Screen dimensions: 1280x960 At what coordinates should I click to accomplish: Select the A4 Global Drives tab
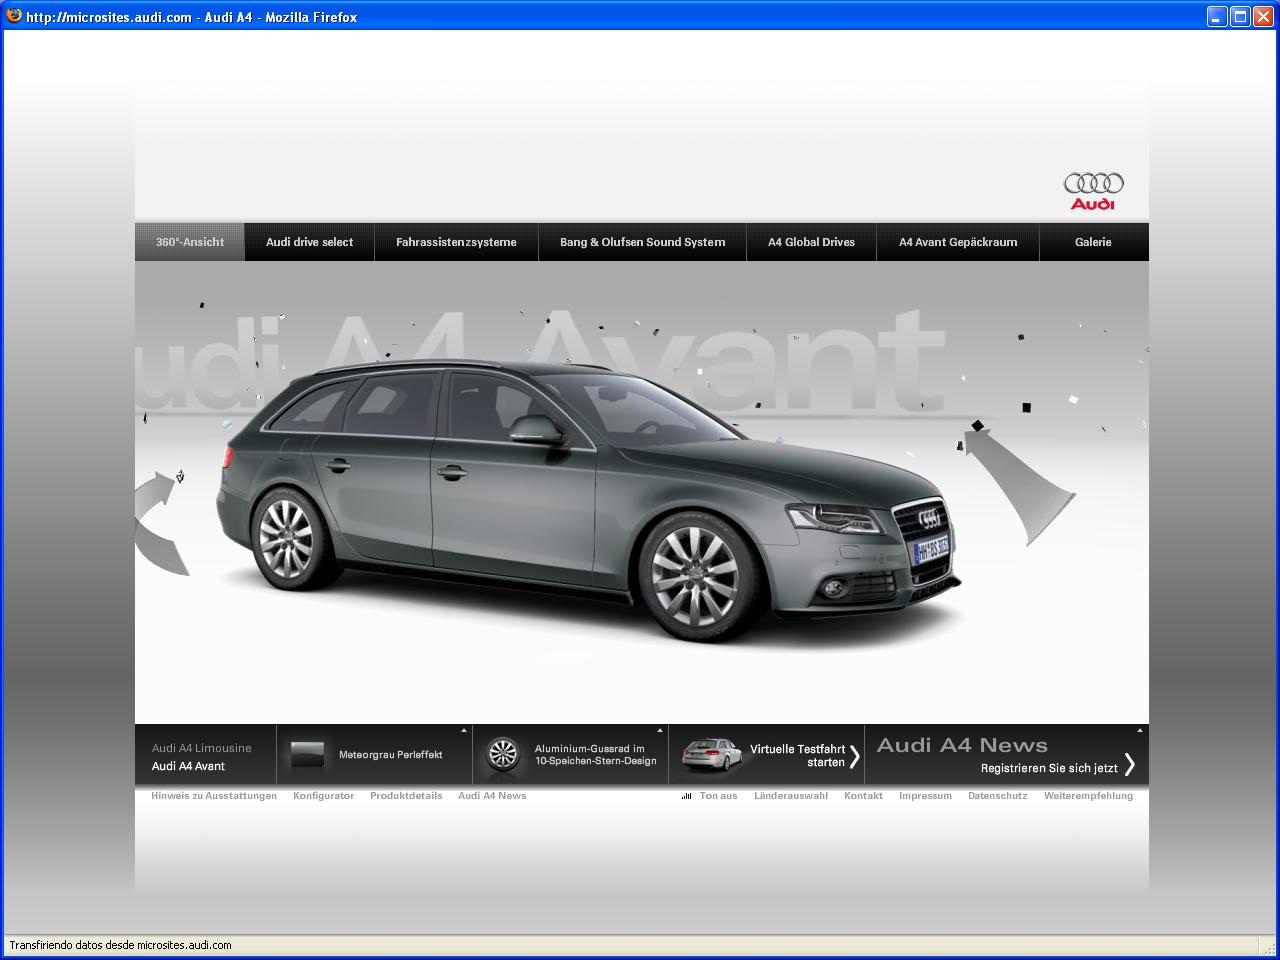(811, 242)
